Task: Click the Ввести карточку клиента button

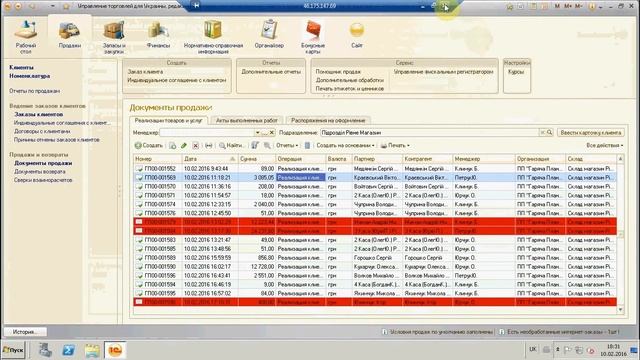Action: [591, 133]
